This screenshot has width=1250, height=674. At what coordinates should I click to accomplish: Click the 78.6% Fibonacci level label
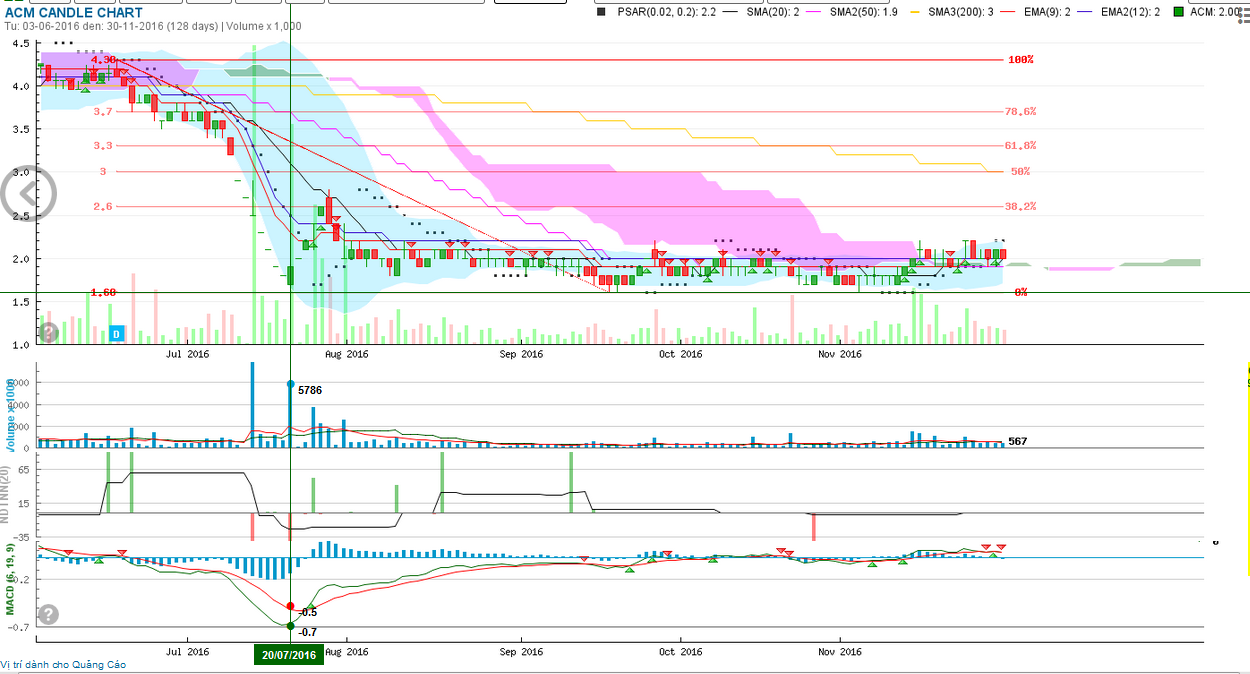(x=1021, y=112)
